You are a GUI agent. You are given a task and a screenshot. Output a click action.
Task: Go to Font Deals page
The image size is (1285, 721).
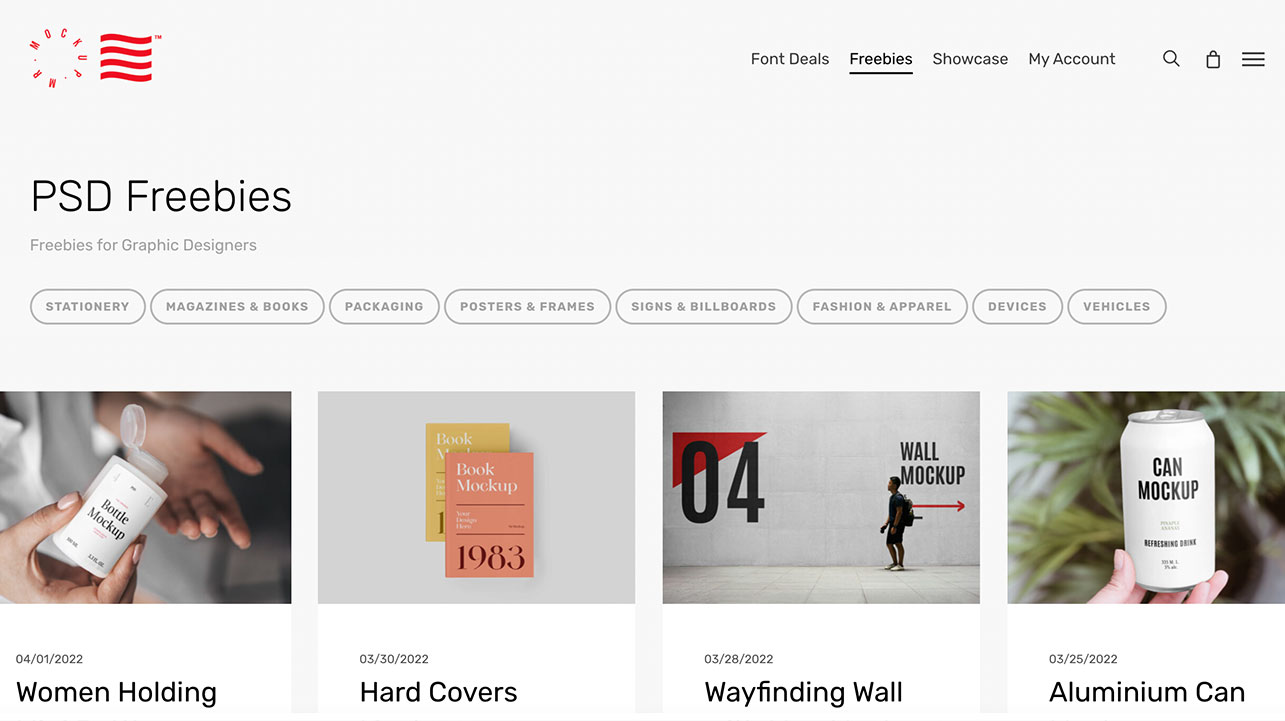click(x=790, y=59)
